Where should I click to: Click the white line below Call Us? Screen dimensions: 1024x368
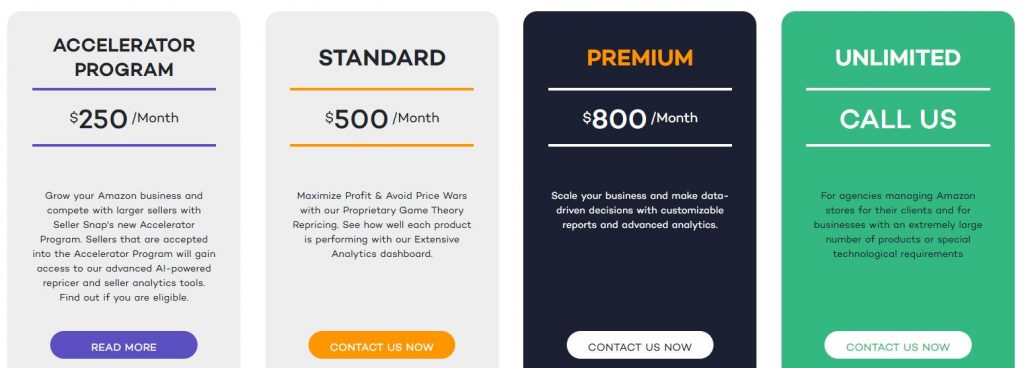(x=898, y=146)
